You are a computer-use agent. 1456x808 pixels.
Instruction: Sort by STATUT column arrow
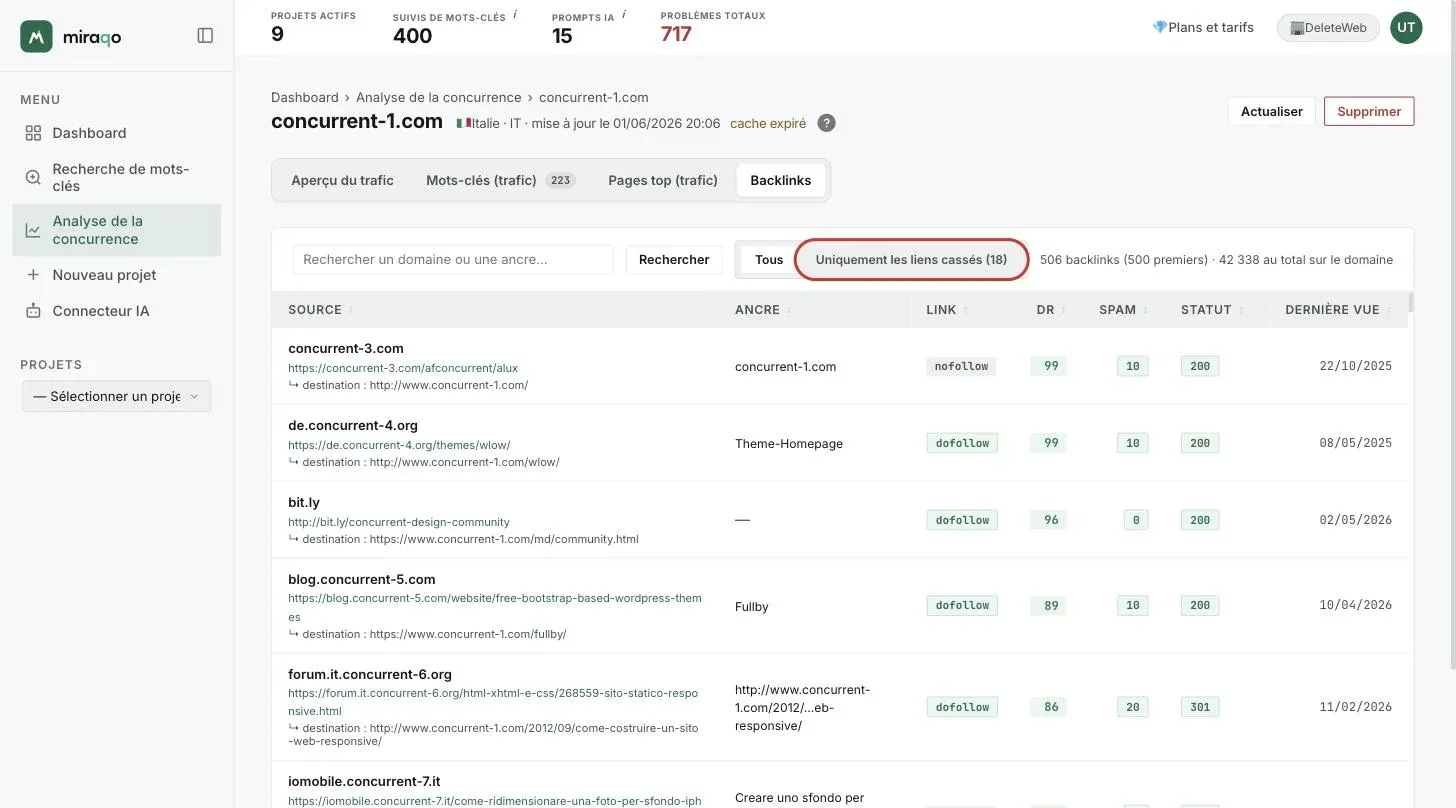pyautogui.click(x=1241, y=310)
